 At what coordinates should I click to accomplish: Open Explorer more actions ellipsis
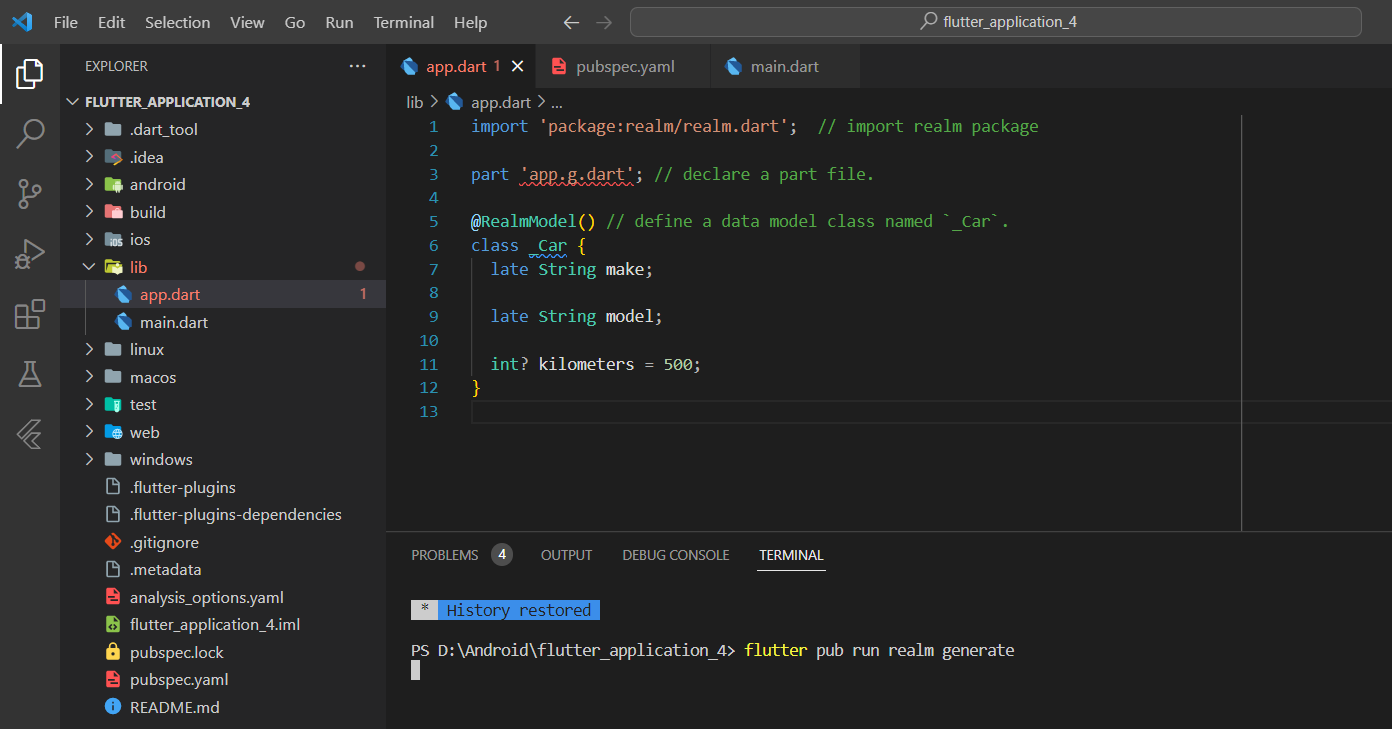357,66
